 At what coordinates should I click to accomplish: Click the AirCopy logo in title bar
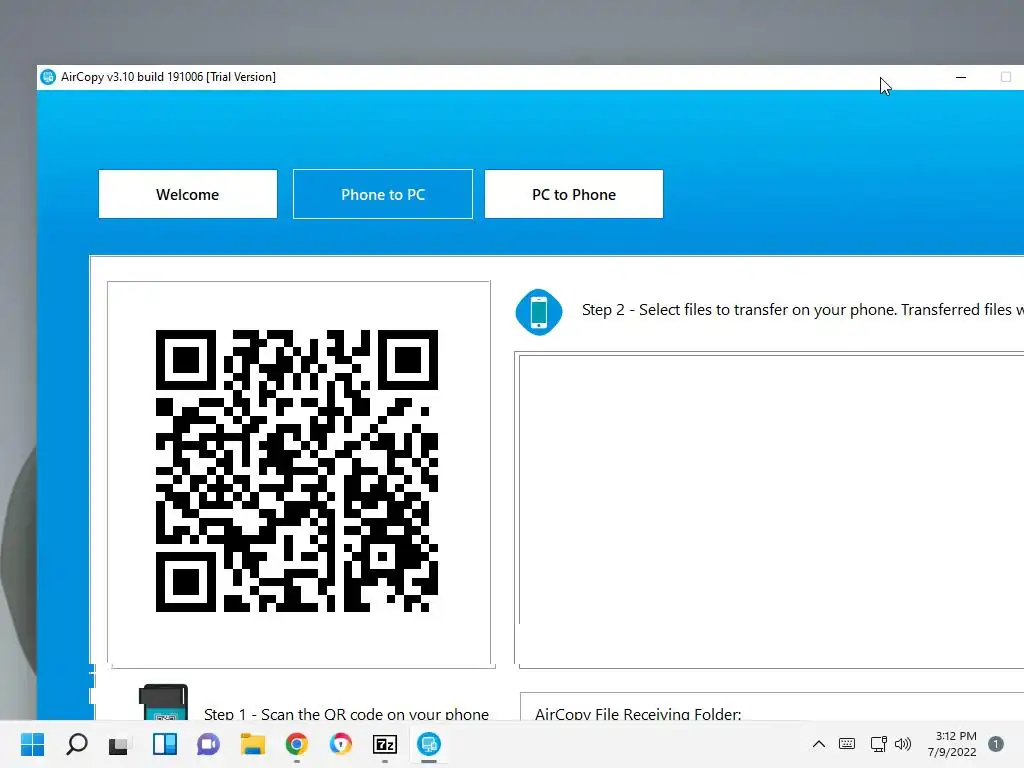point(48,77)
